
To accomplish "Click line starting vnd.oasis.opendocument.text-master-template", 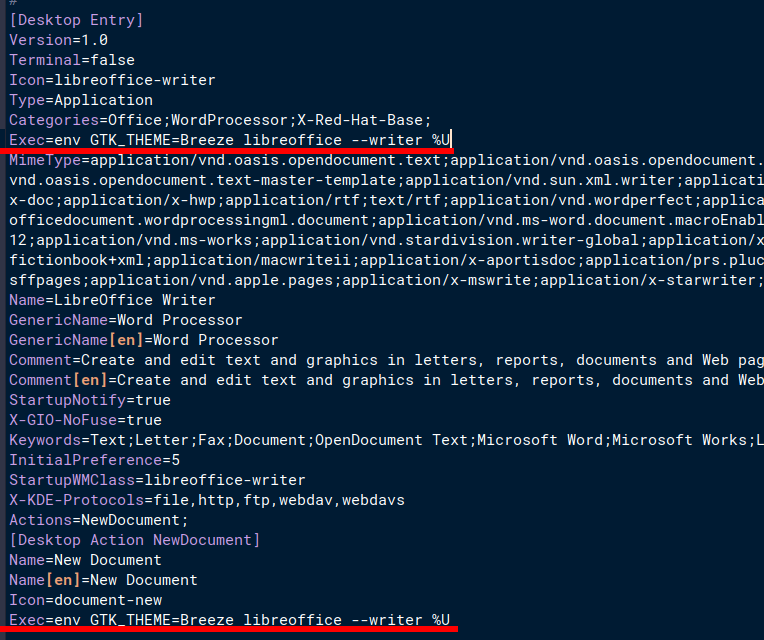I will point(386,180).
